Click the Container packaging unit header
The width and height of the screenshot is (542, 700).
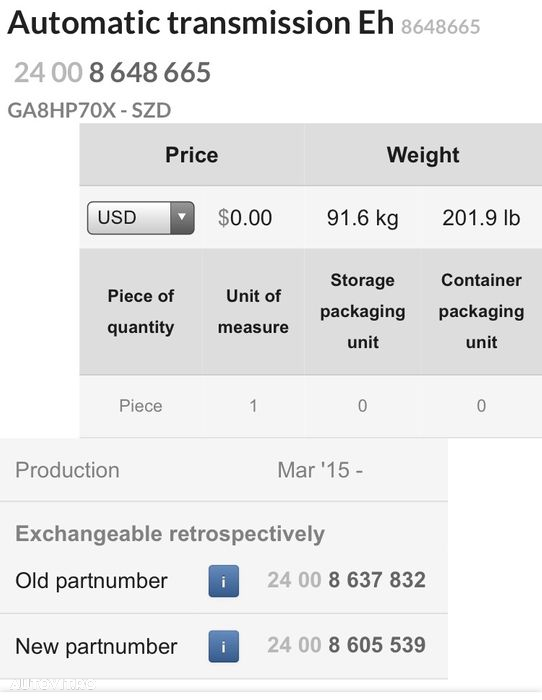(x=481, y=312)
